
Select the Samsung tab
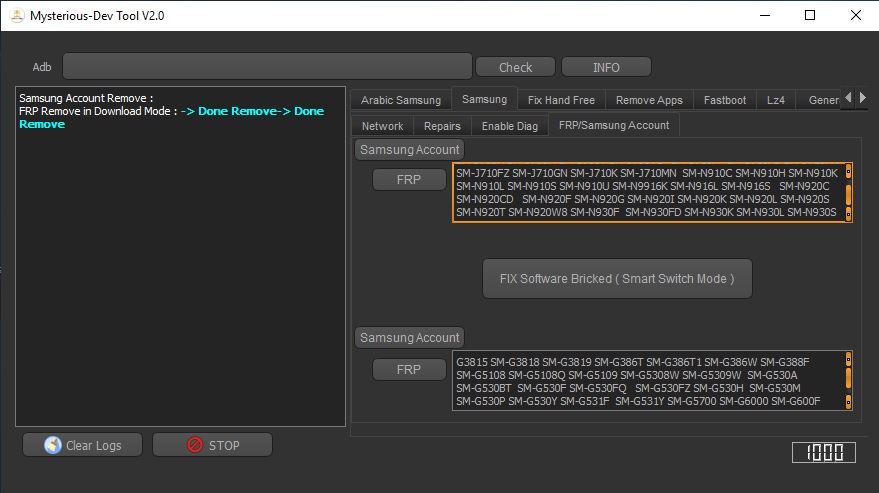point(484,99)
